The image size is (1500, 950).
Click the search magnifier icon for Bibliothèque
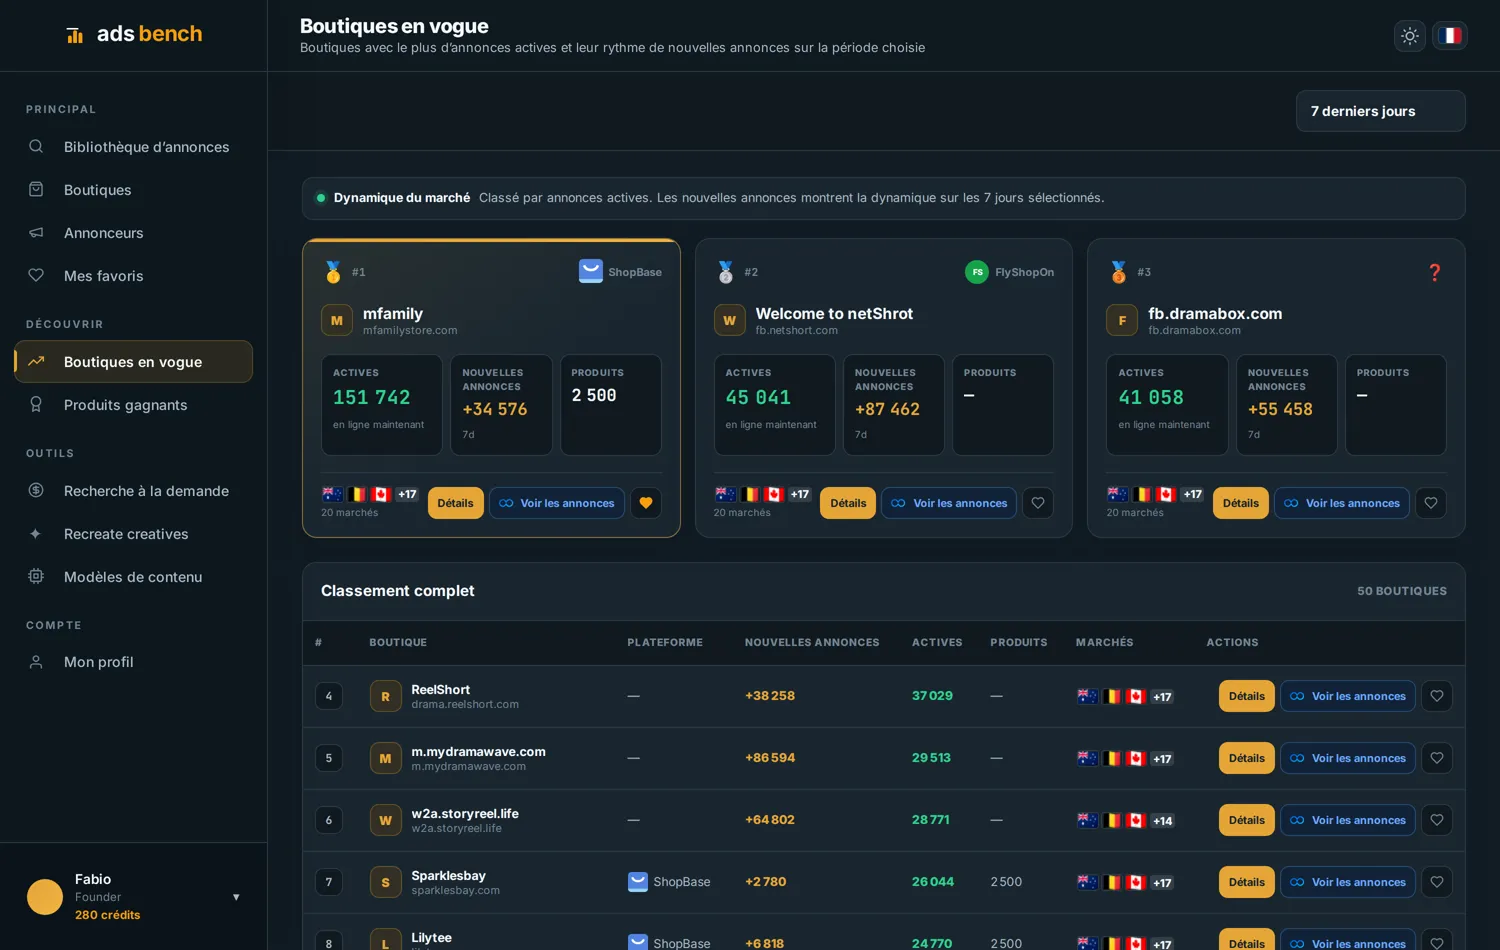click(36, 147)
